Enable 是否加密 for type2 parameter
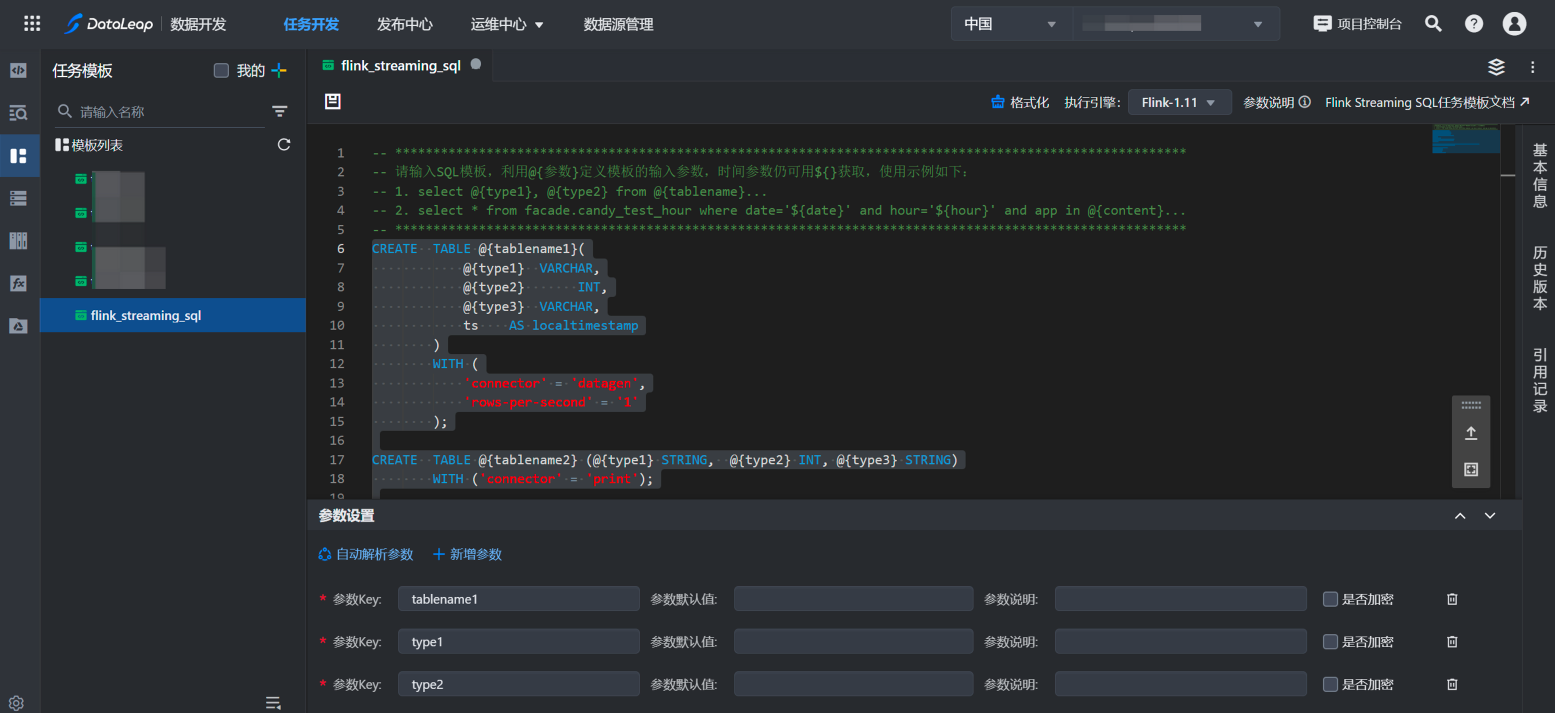Screen dimensions: 1555x713 pyautogui.click(x=1330, y=685)
